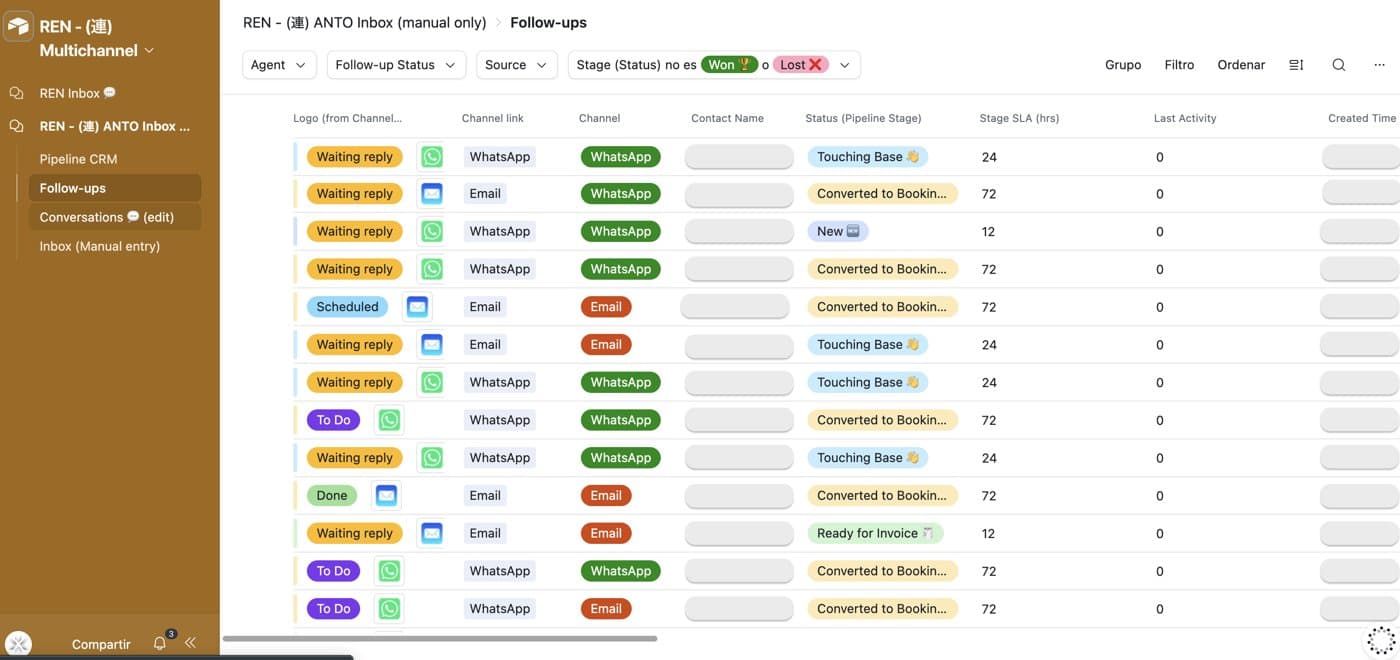Click Contact Name column header
The image size is (1400, 660).
[727, 118]
